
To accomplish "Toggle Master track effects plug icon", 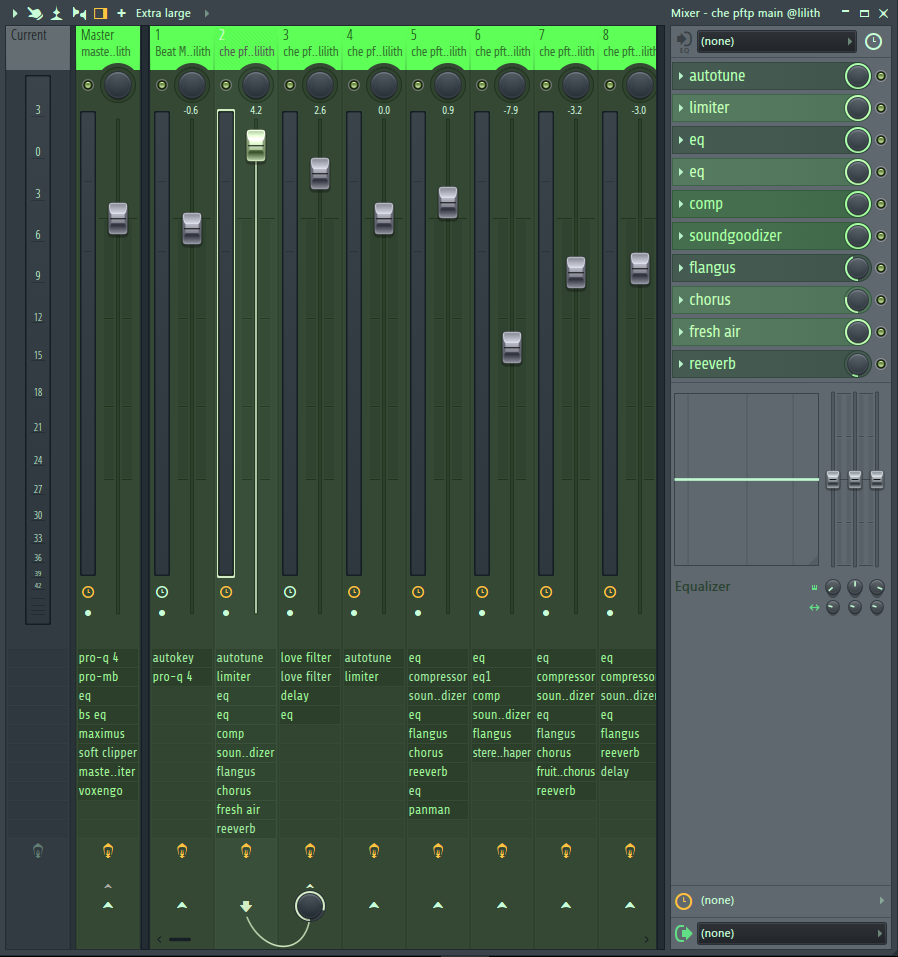I will [x=108, y=850].
